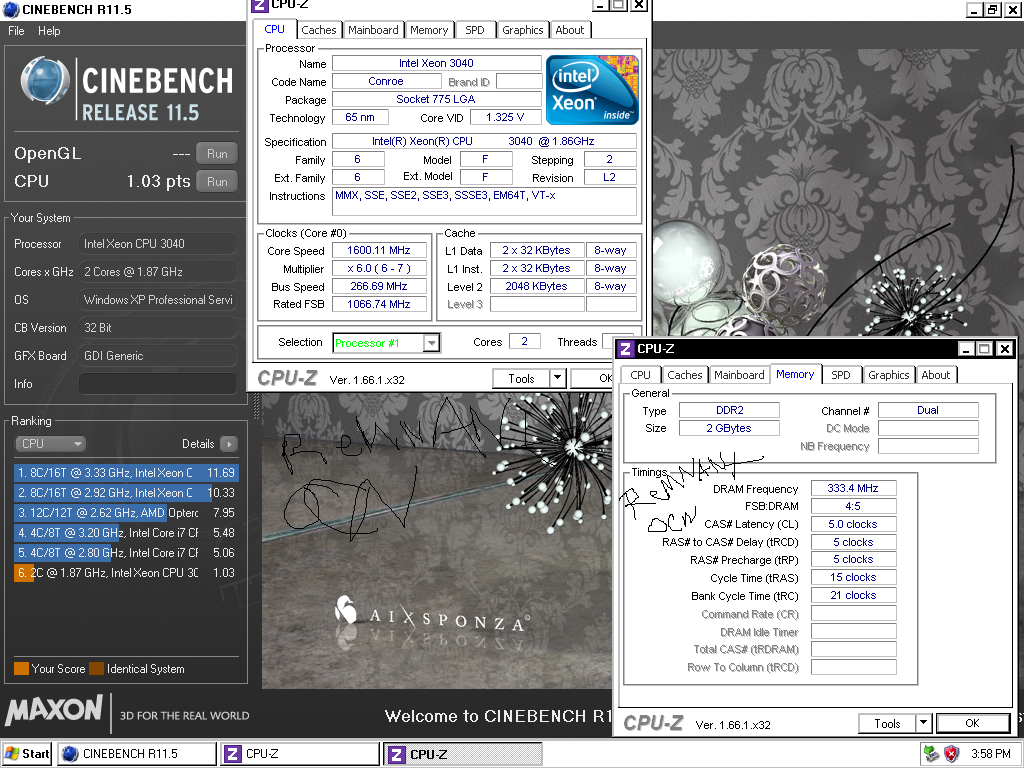This screenshot has width=1024, height=768.
Task: Expand Tools dropdown arrow in CPU-Z Memory window
Action: click(x=923, y=723)
